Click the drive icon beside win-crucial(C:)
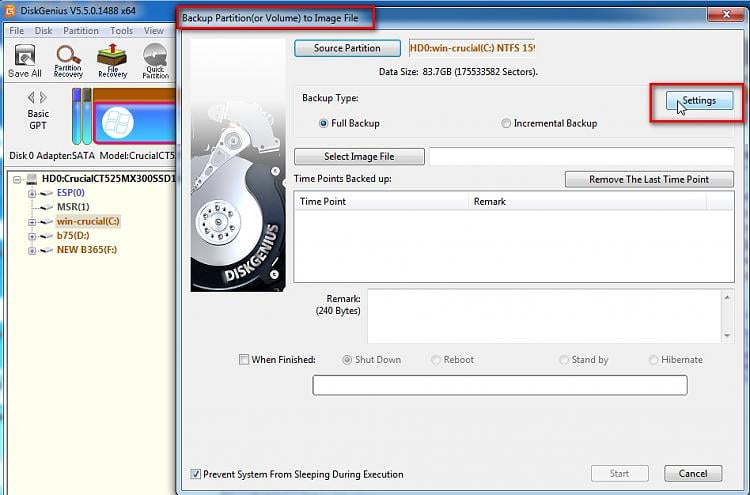 click(x=46, y=222)
